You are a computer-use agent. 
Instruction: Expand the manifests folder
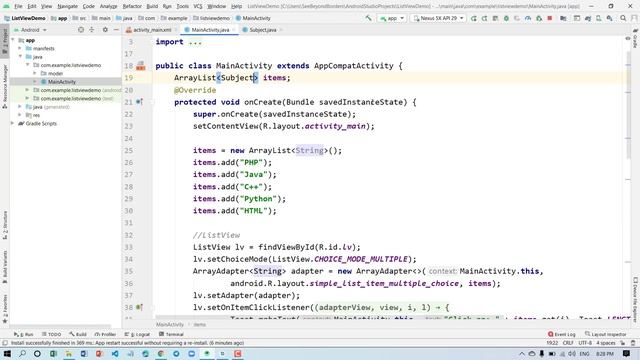pyautogui.click(x=20, y=49)
